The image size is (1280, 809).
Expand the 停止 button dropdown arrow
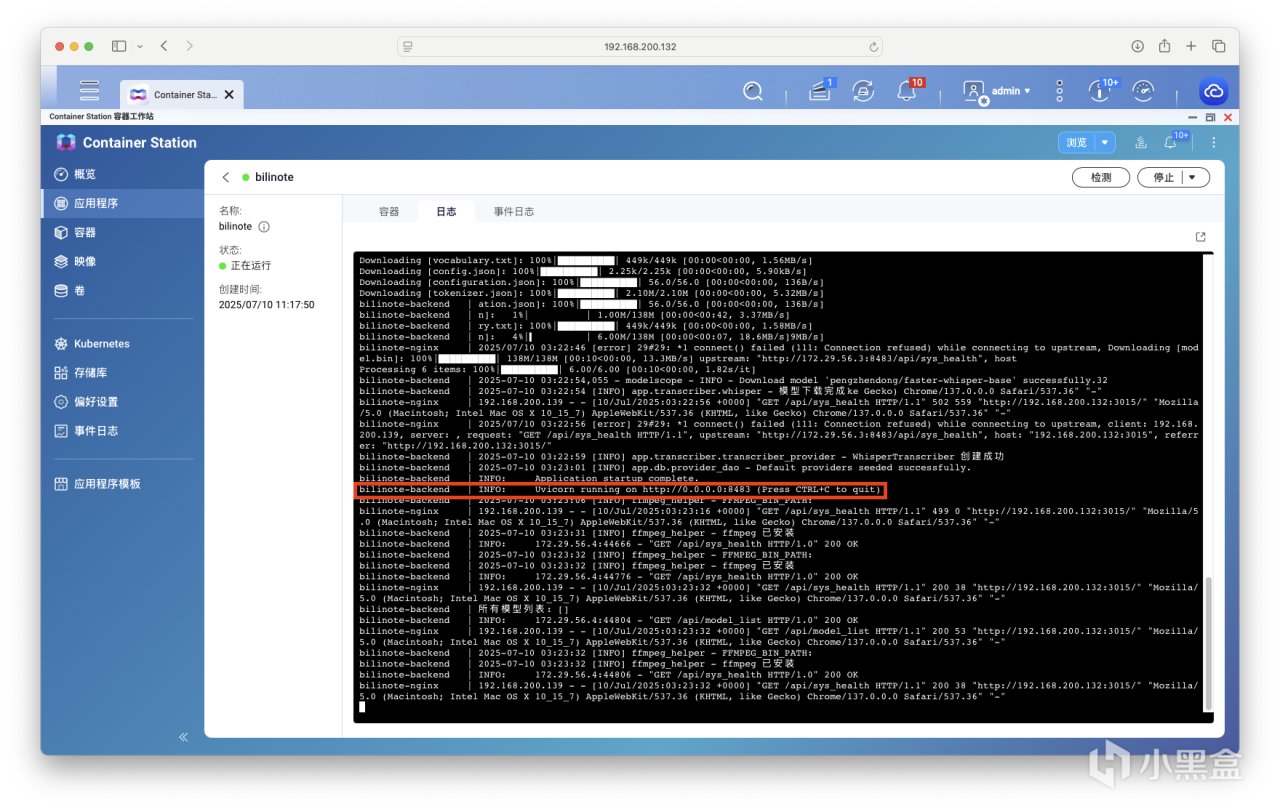[1191, 177]
